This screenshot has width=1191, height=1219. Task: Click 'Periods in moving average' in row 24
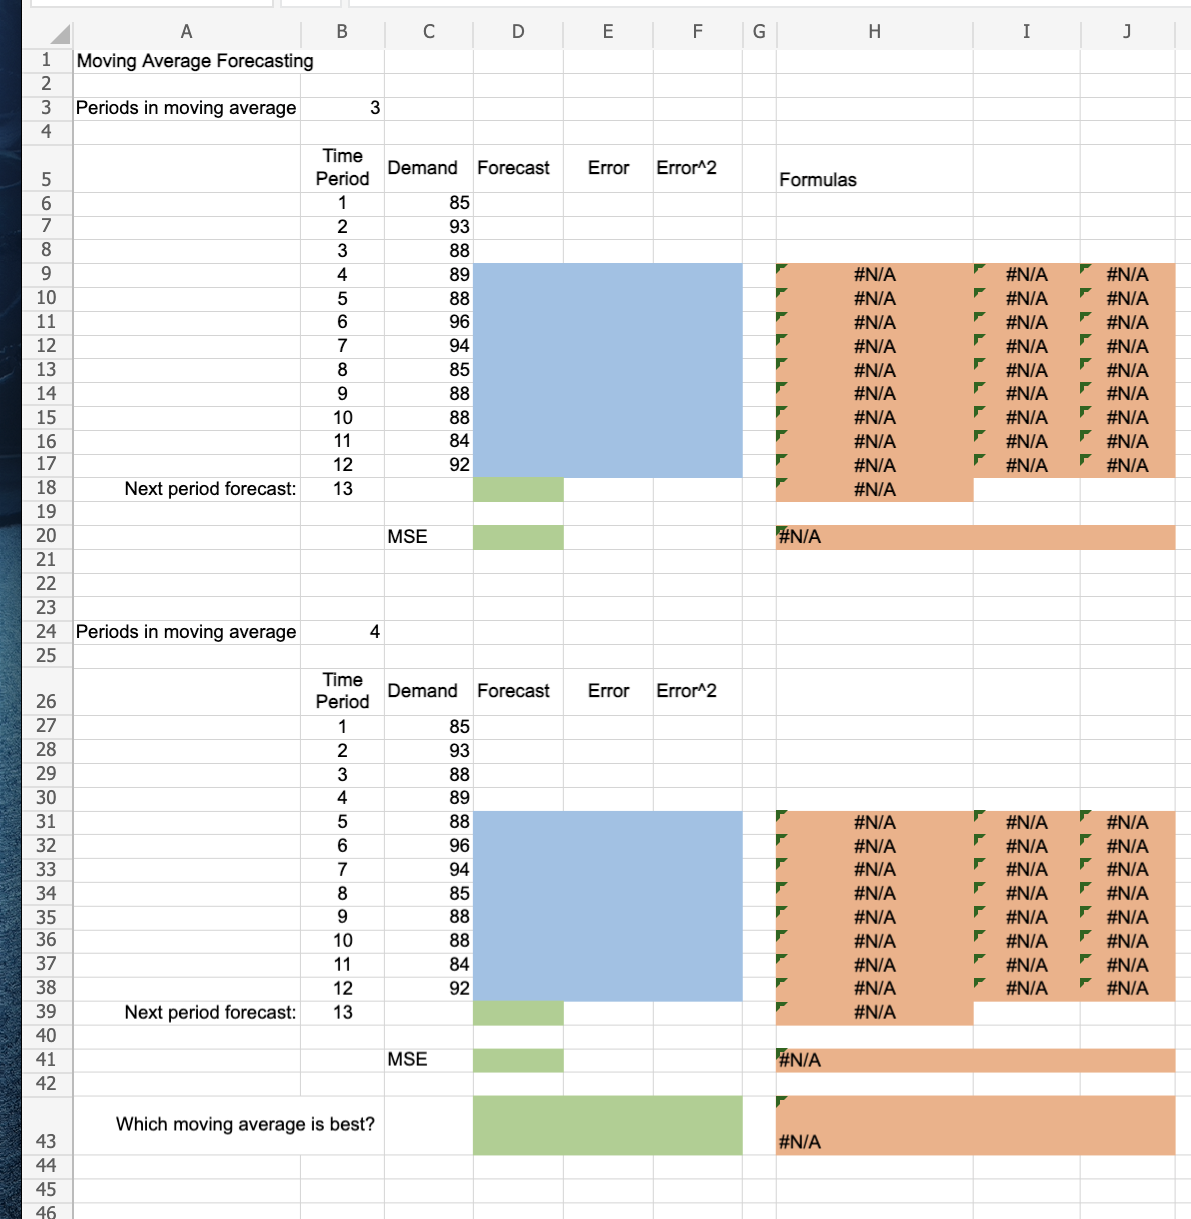tap(186, 632)
